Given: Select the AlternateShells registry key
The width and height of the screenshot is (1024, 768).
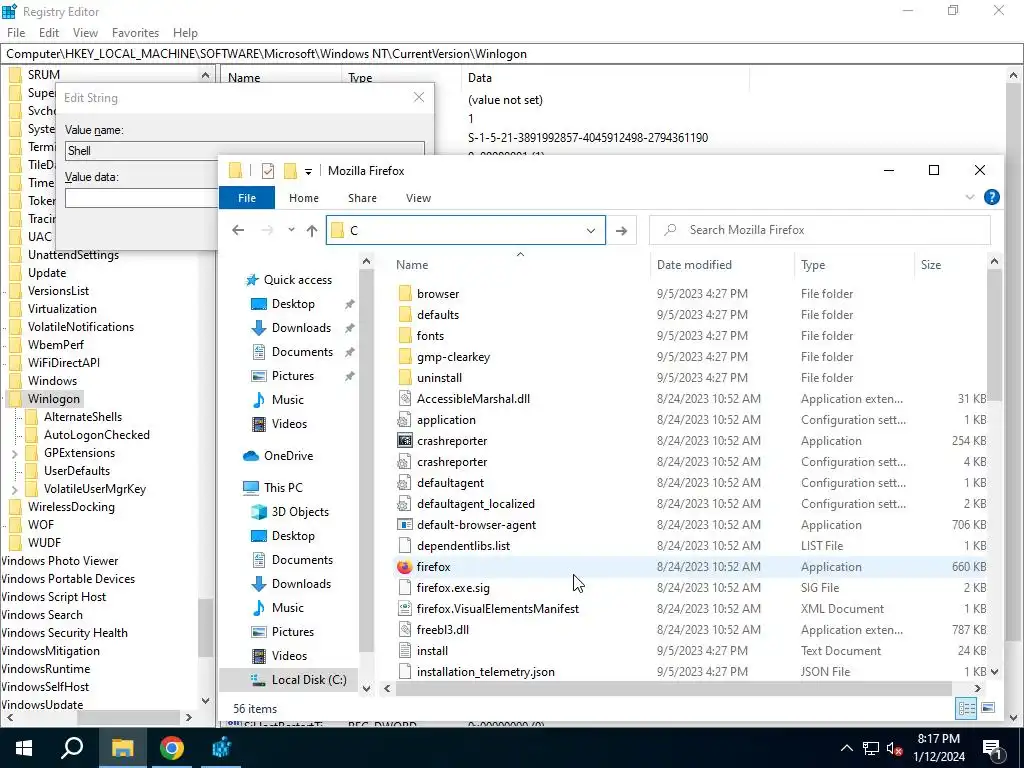Looking at the screenshot, I should pyautogui.click(x=83, y=417).
